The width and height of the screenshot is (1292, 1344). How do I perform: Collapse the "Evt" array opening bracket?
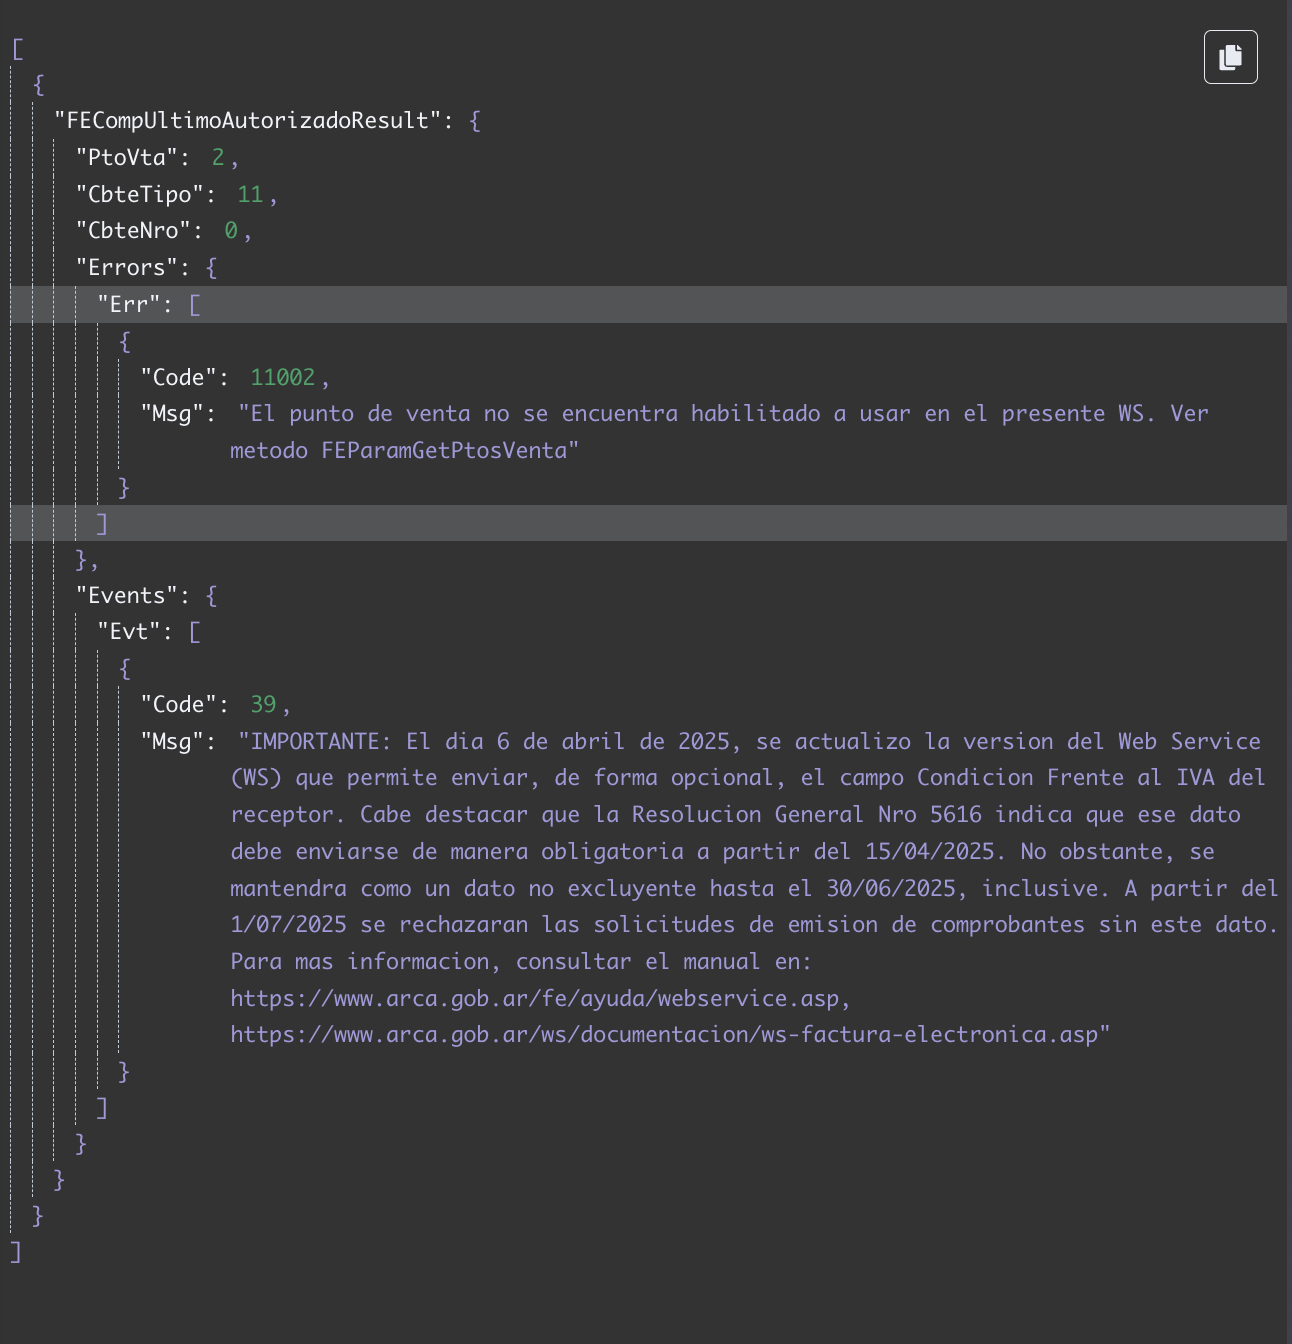(195, 632)
